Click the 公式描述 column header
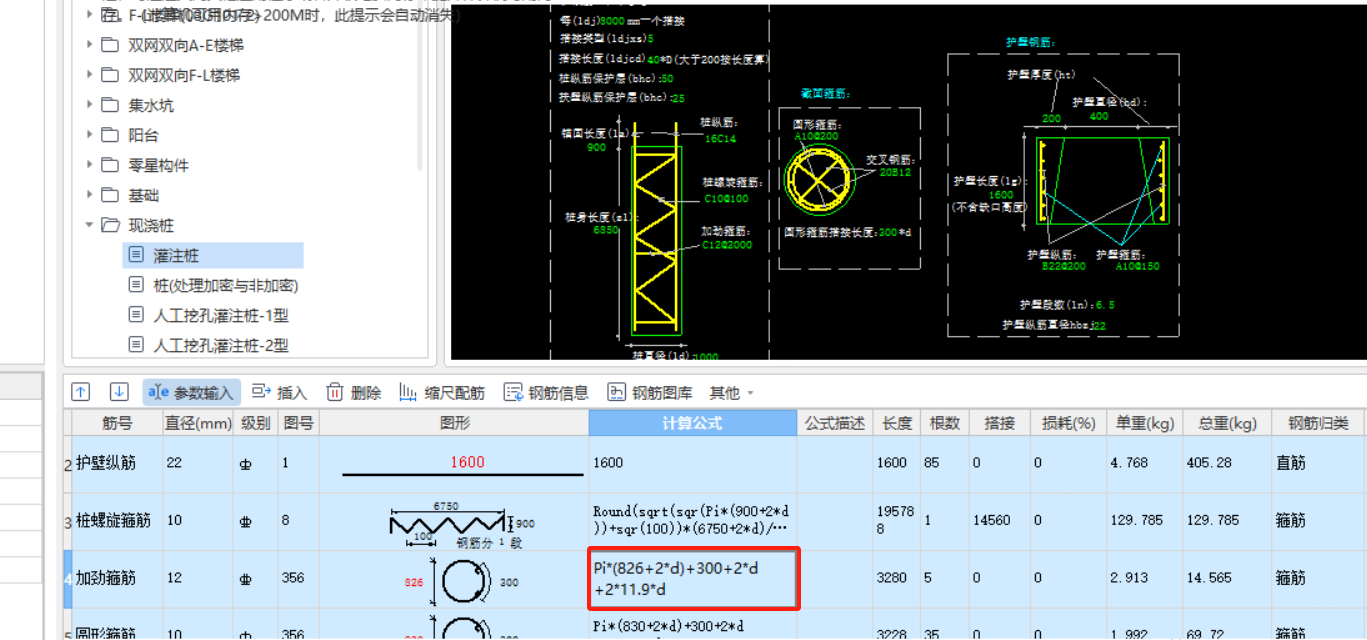 (x=835, y=423)
